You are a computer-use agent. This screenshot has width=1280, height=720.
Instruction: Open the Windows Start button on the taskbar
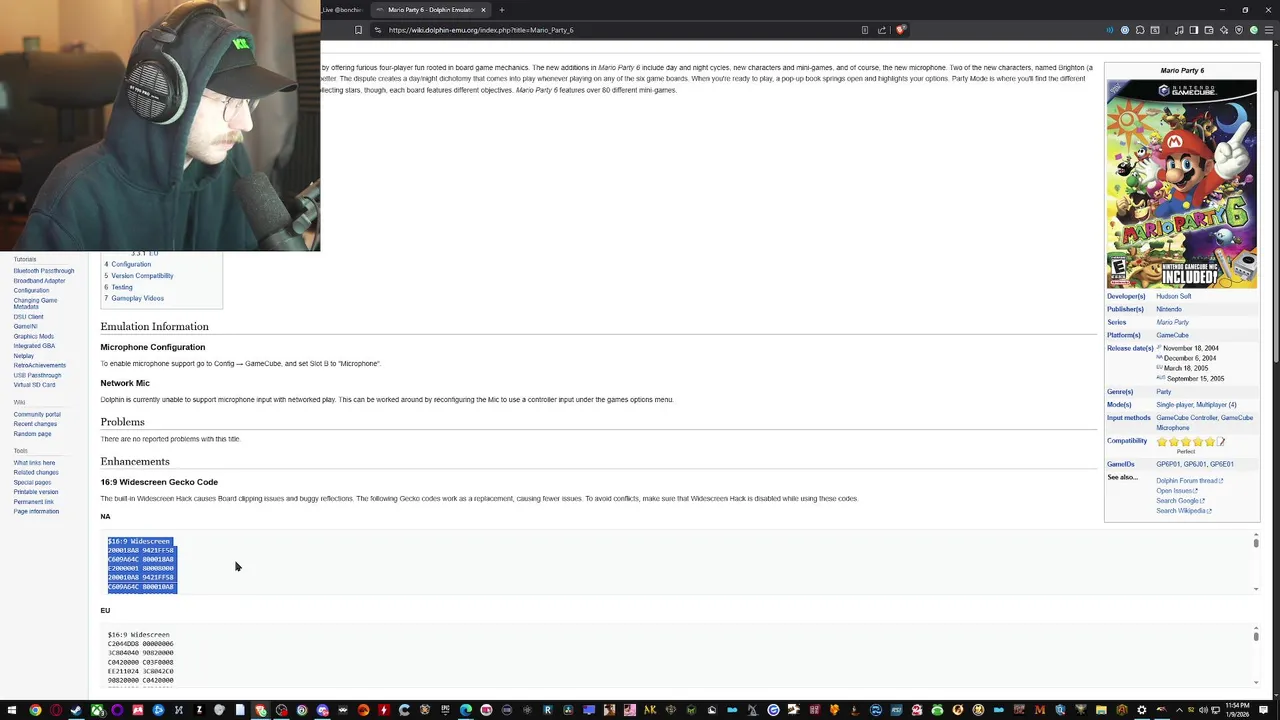coord(12,710)
